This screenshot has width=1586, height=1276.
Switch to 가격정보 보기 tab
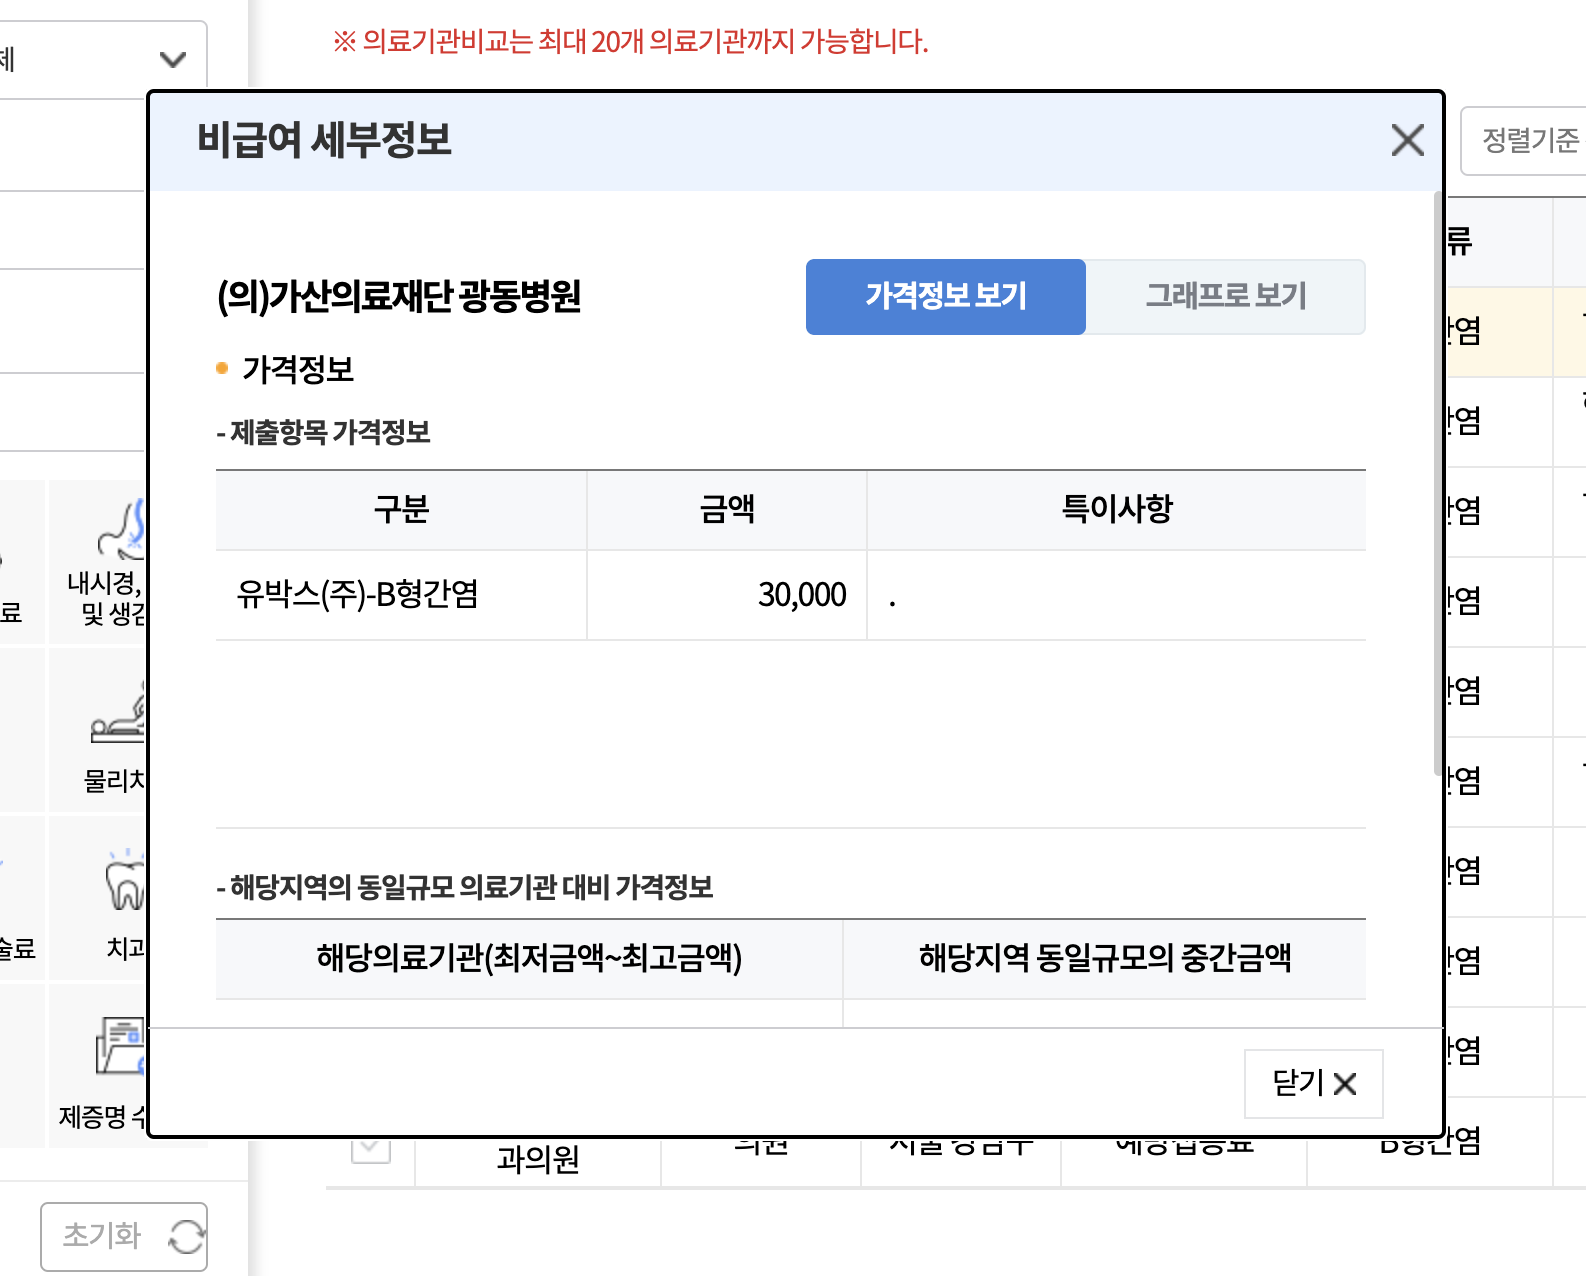[946, 296]
